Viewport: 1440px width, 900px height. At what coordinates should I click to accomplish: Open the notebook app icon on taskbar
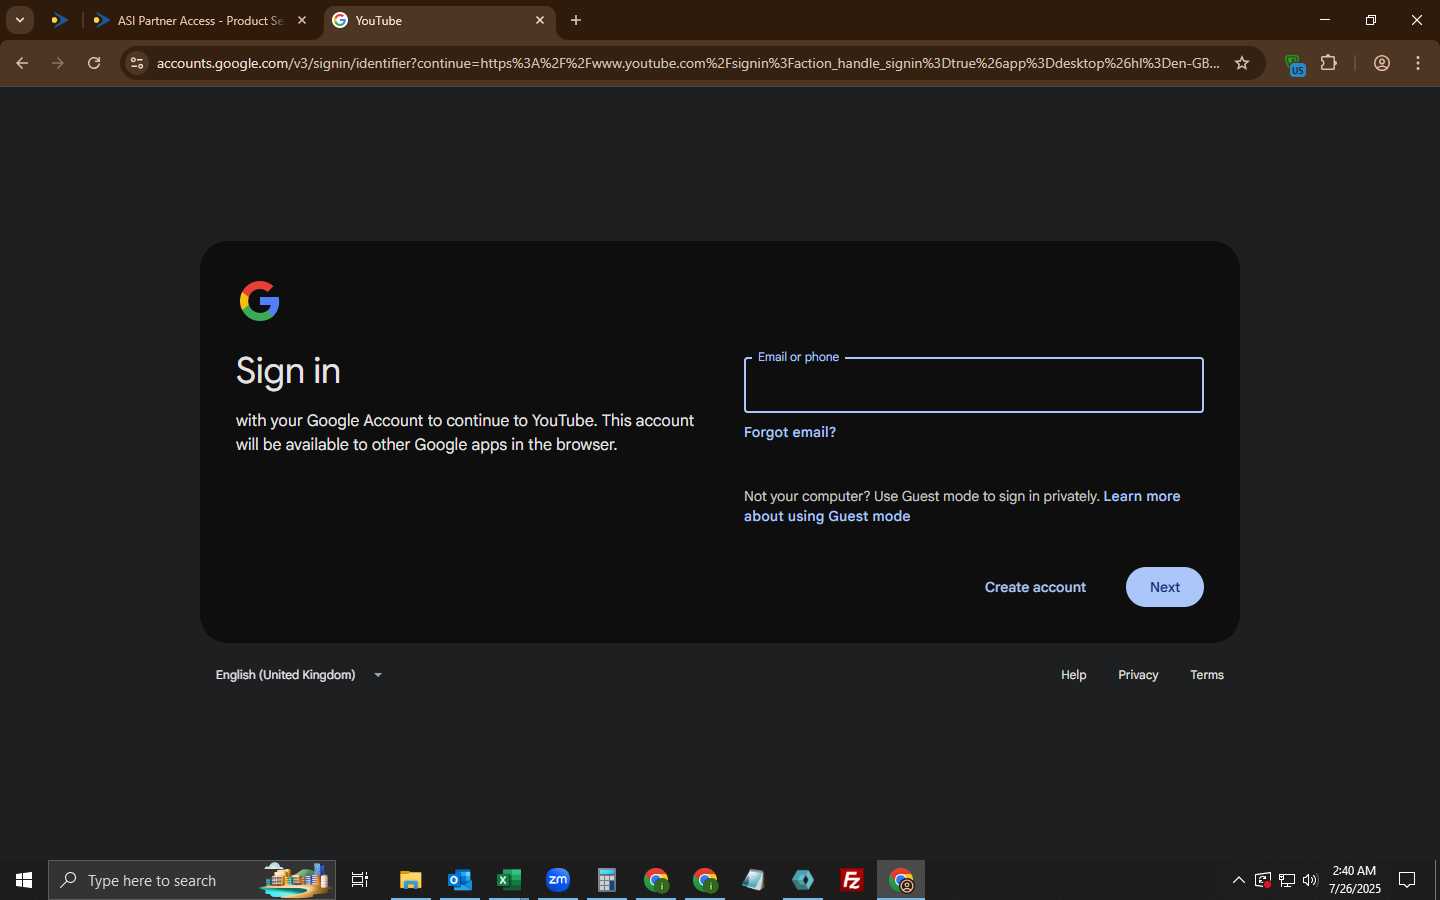753,880
